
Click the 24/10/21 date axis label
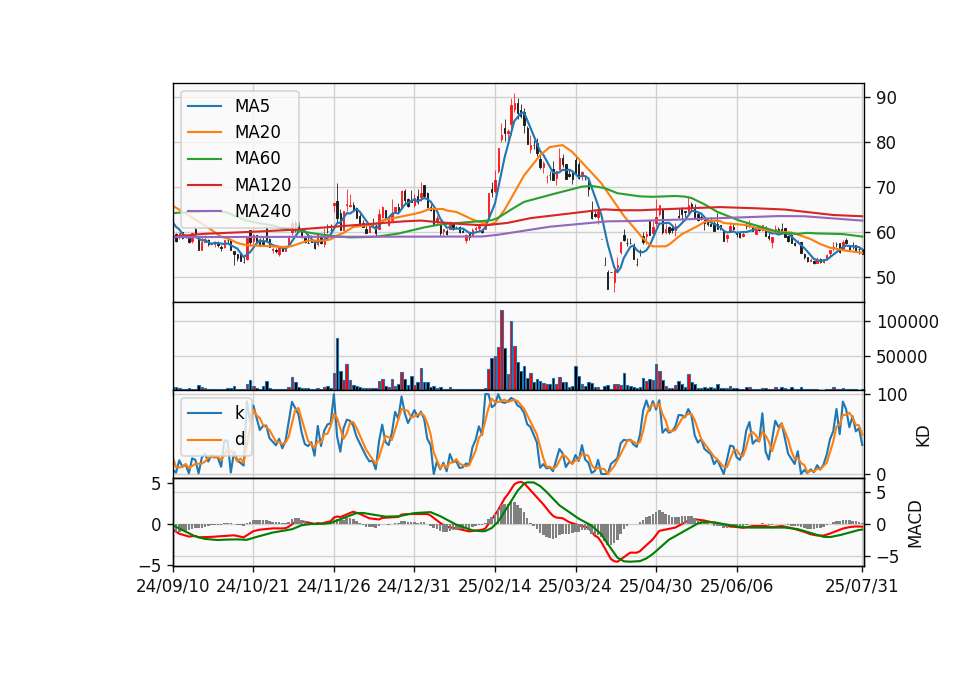pyautogui.click(x=253, y=586)
